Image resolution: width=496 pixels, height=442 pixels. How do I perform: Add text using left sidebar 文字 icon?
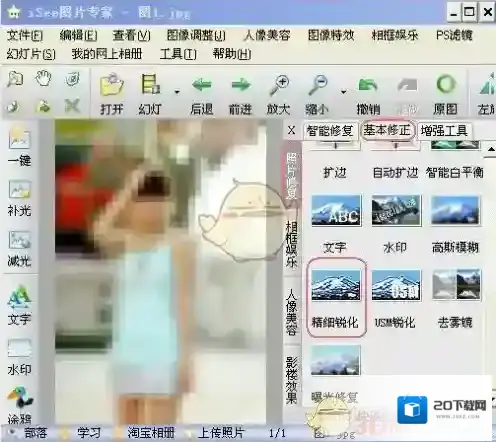[19, 297]
